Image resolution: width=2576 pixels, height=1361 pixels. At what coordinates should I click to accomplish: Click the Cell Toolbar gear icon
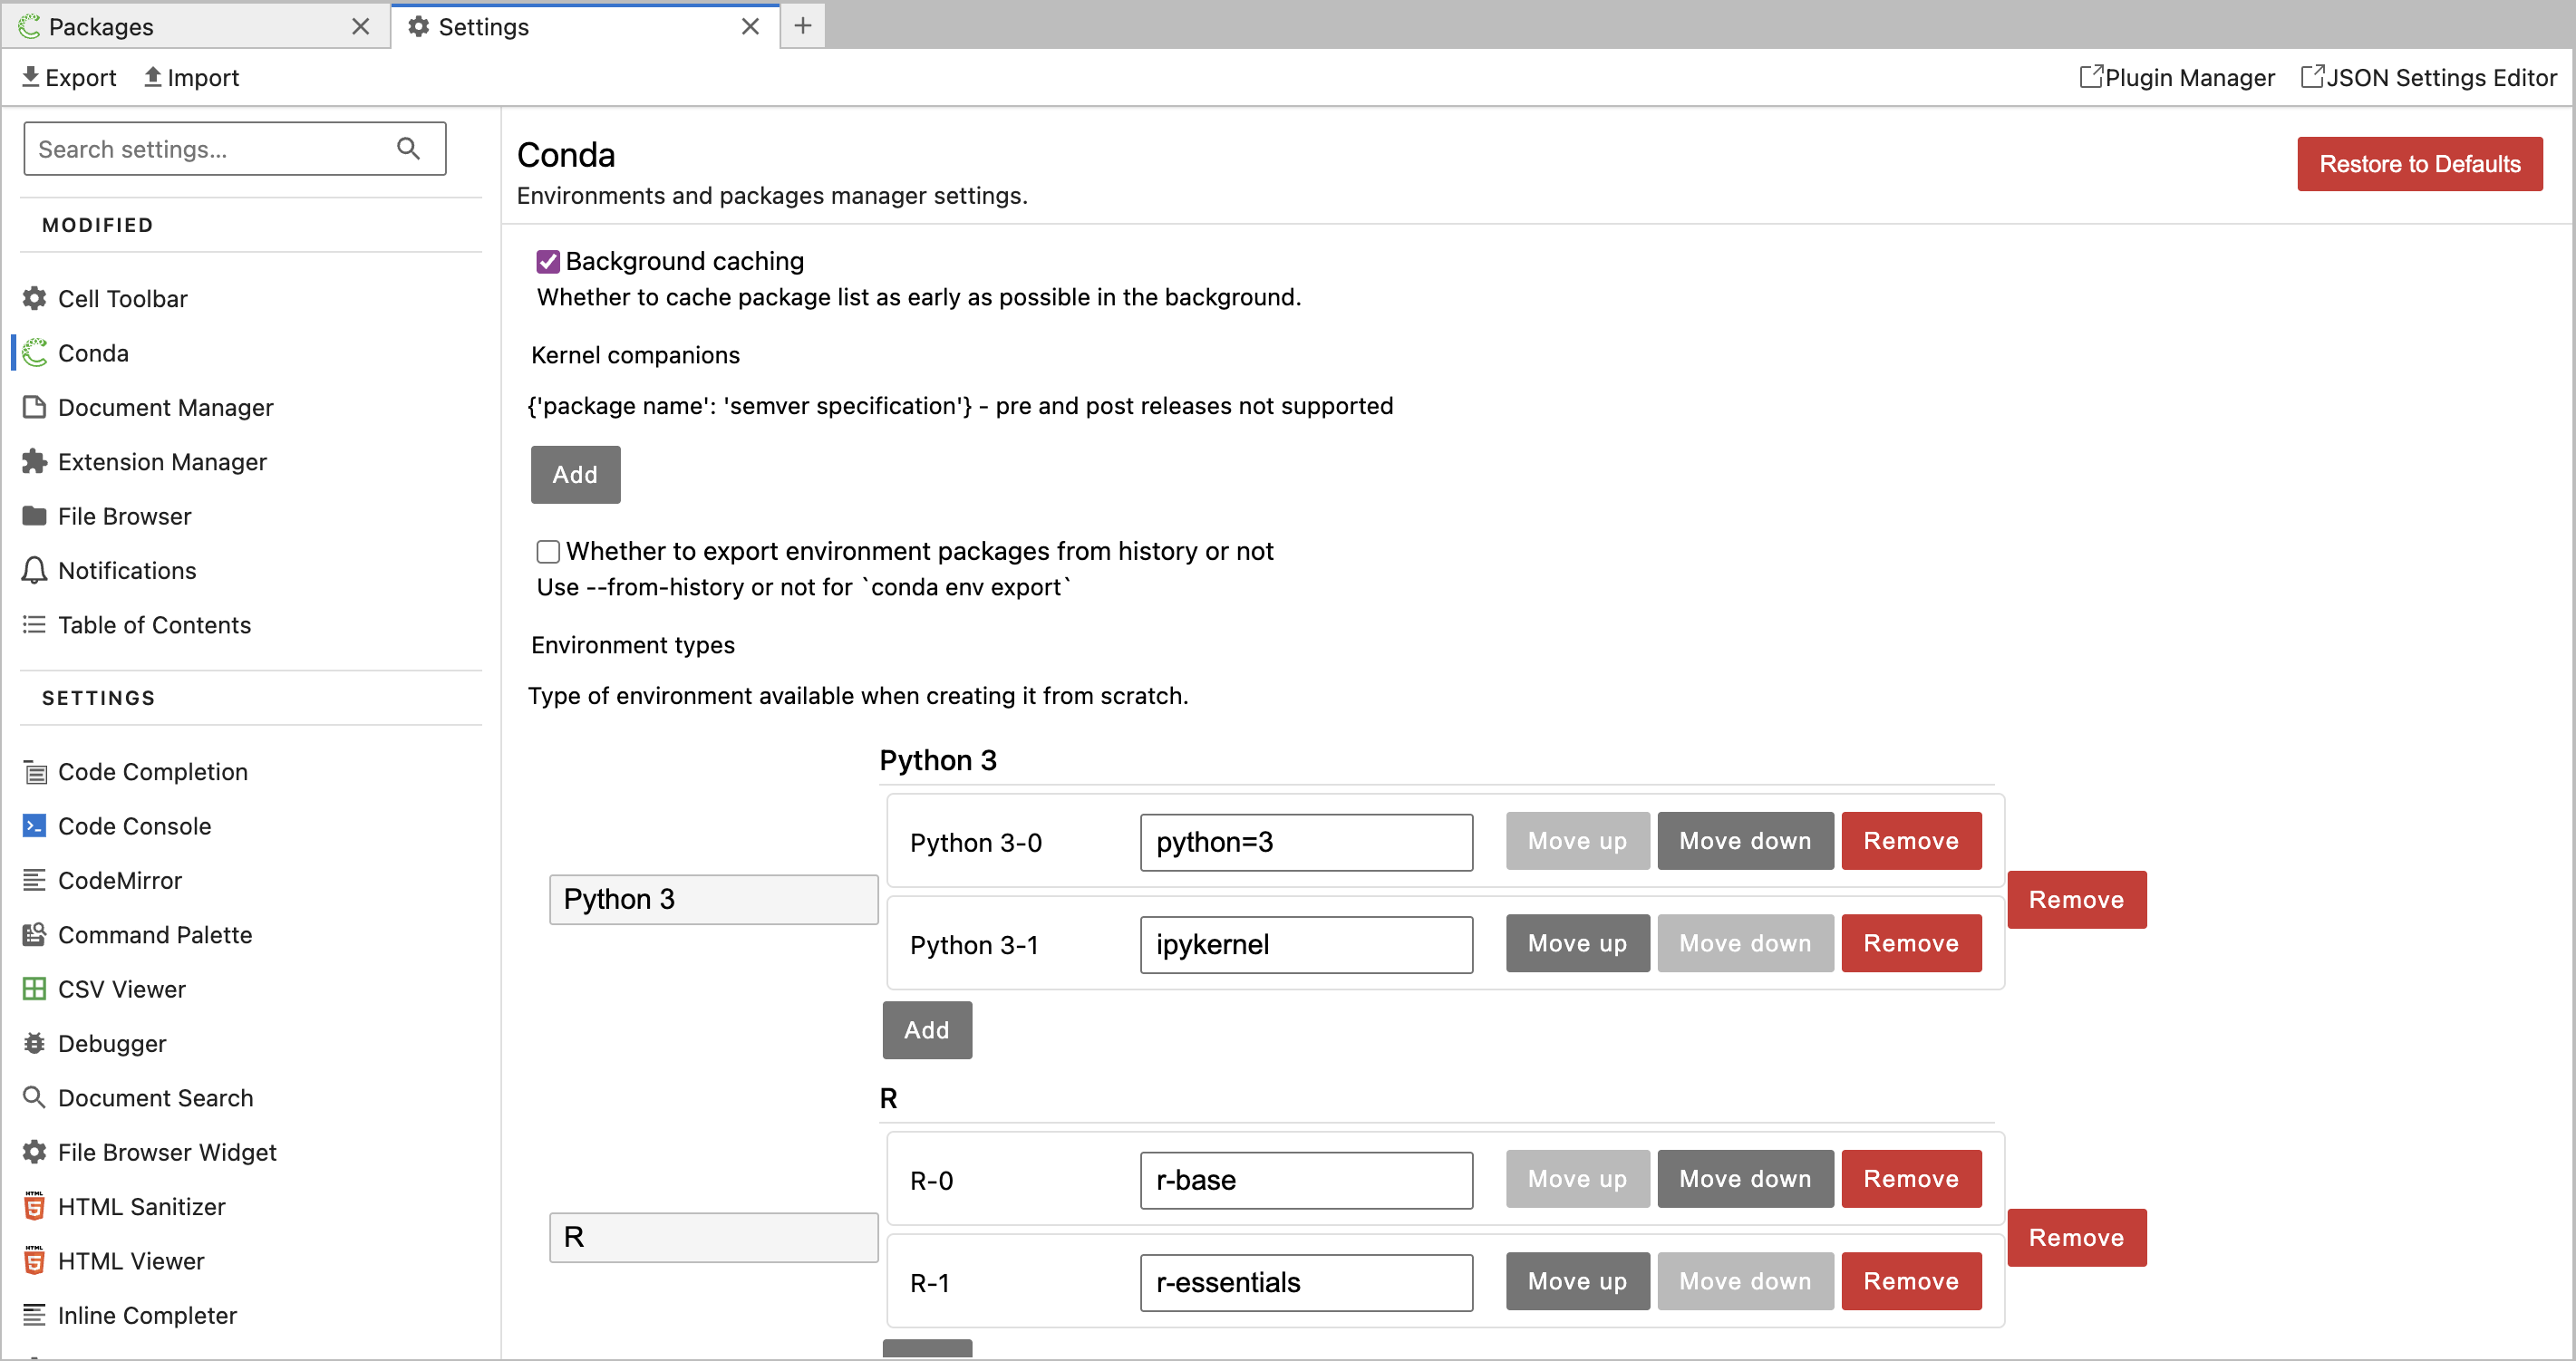(34, 298)
